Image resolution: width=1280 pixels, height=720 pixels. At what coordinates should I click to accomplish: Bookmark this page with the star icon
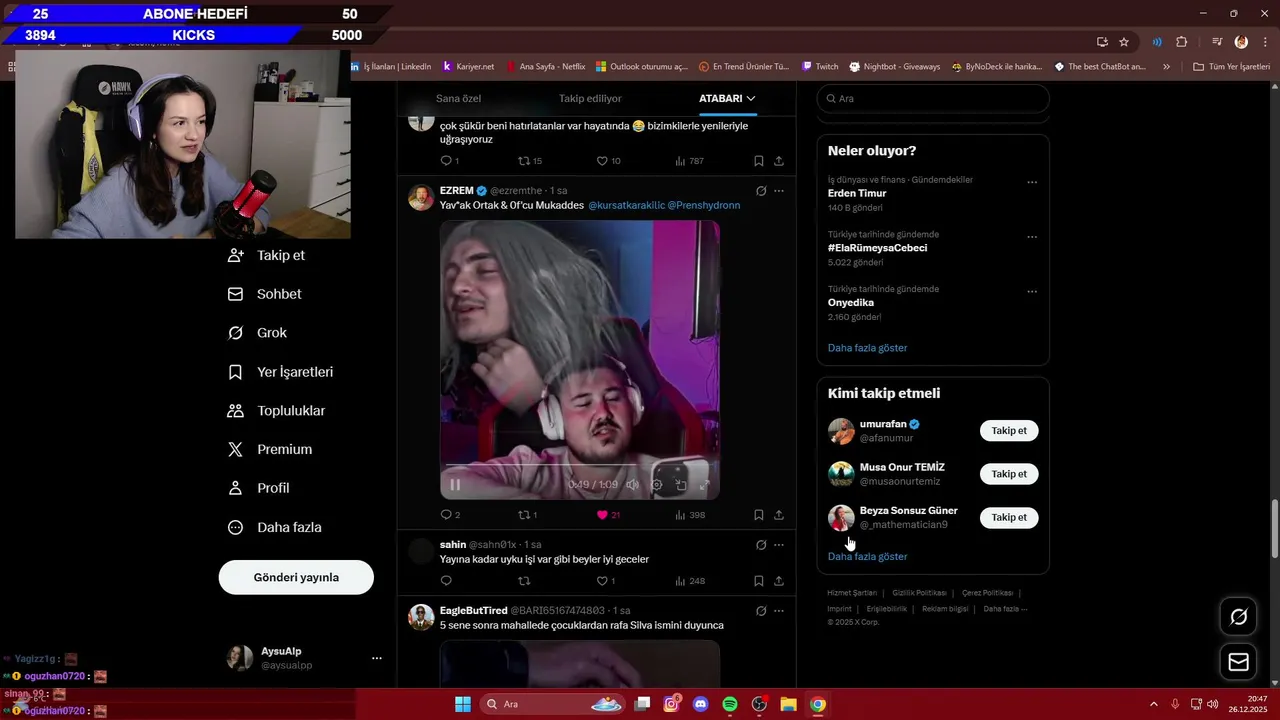(x=1124, y=42)
